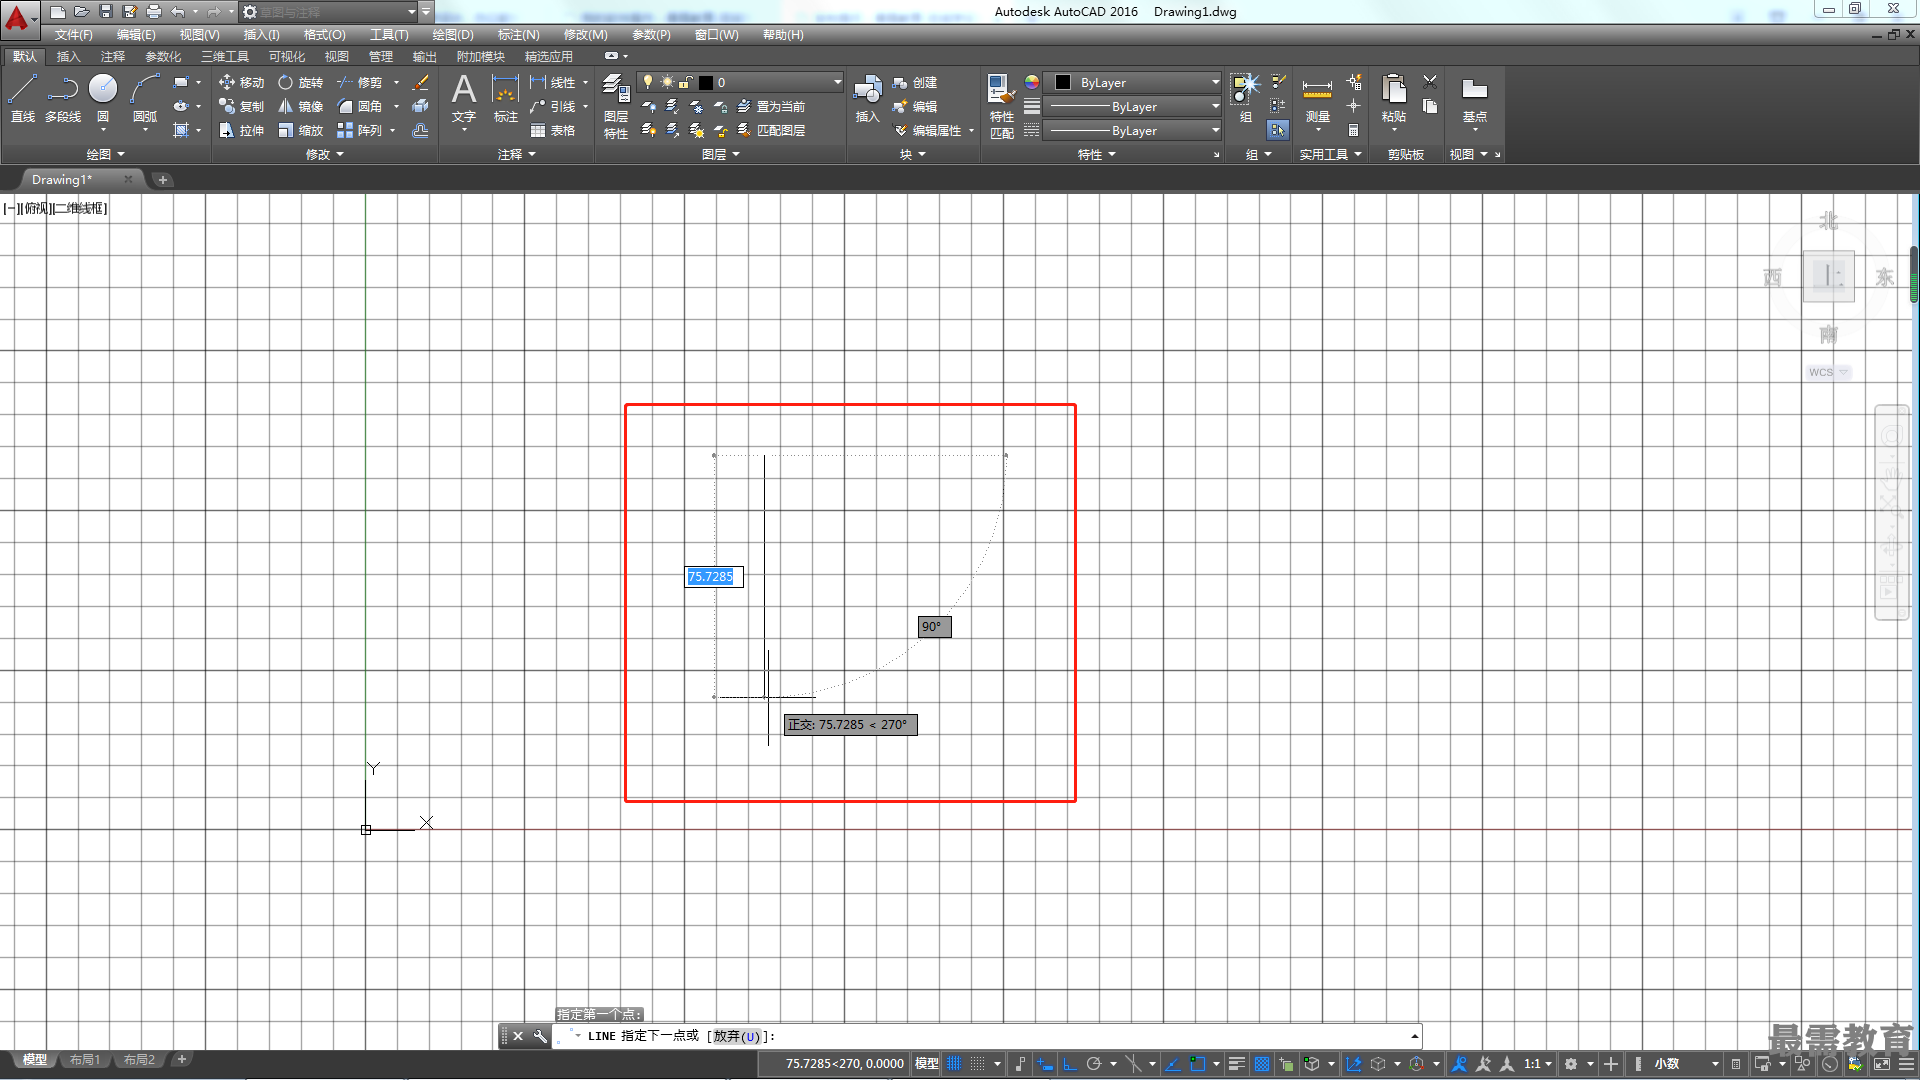The image size is (1920, 1080).
Task: Click the Table (表格) tool
Action: 553,130
